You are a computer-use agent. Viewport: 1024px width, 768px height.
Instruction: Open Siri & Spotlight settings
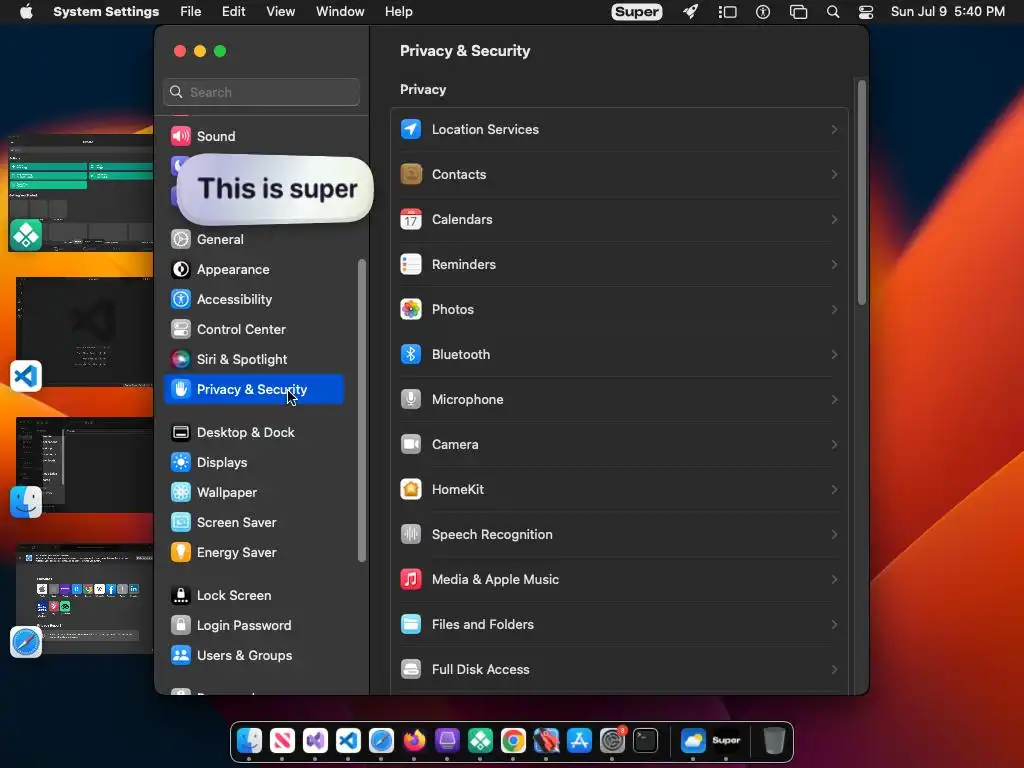(x=253, y=359)
